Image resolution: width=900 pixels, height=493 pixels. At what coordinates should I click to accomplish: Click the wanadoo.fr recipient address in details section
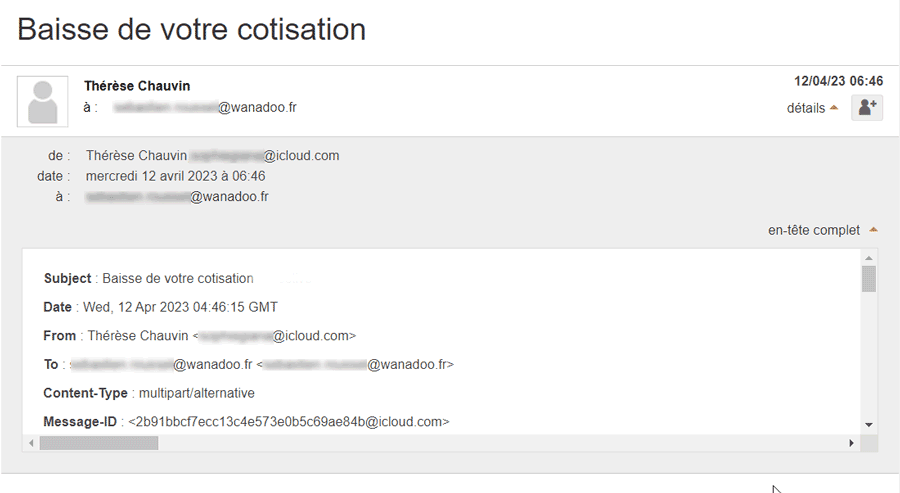(x=177, y=197)
